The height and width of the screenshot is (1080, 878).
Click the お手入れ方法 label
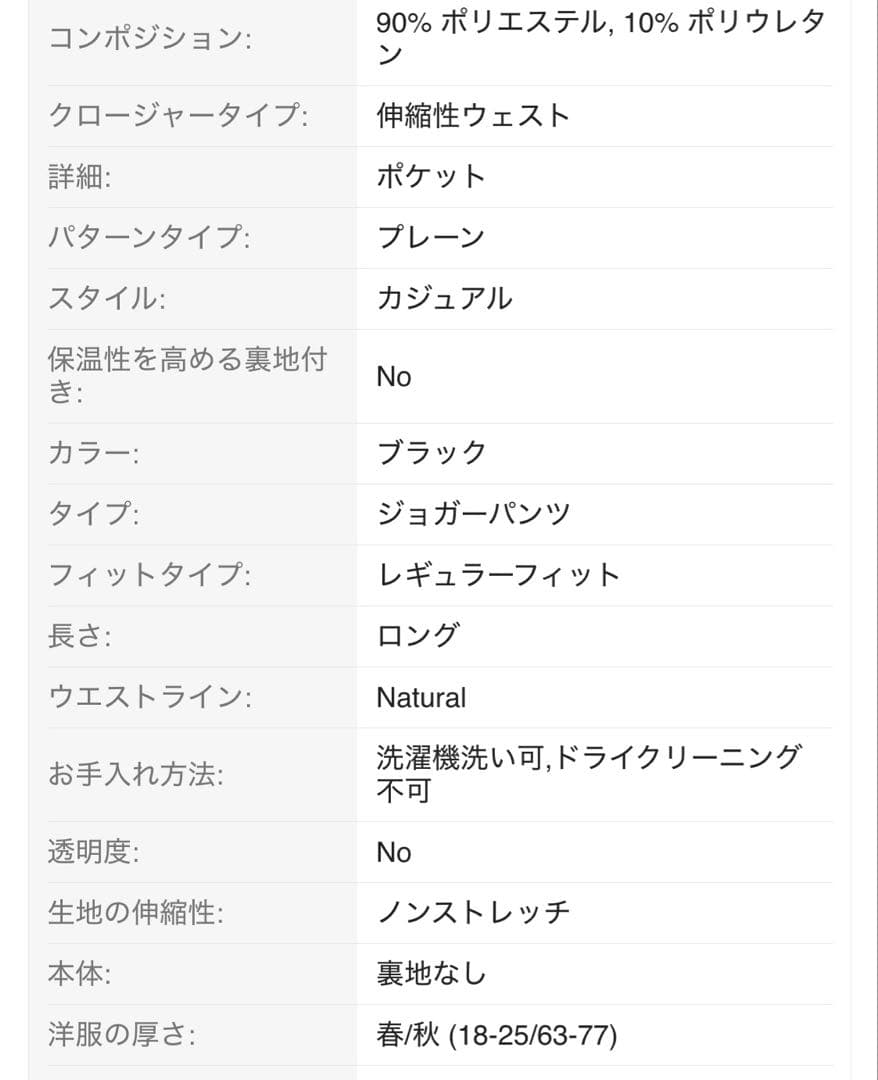[x=135, y=774]
